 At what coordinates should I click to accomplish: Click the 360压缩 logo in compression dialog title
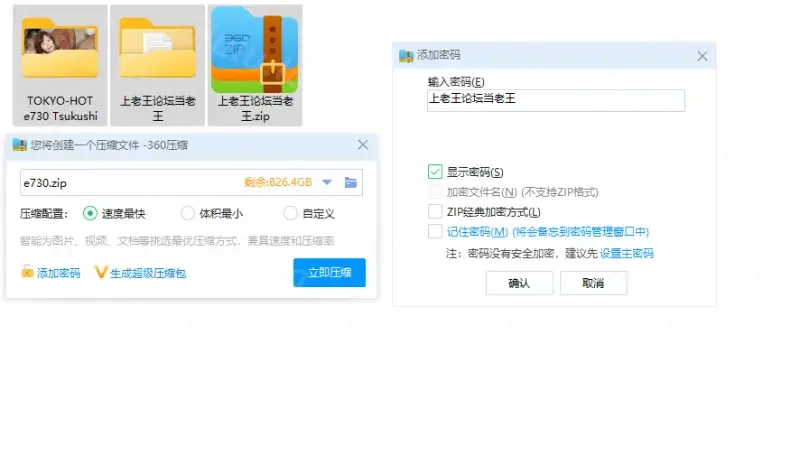coord(19,145)
